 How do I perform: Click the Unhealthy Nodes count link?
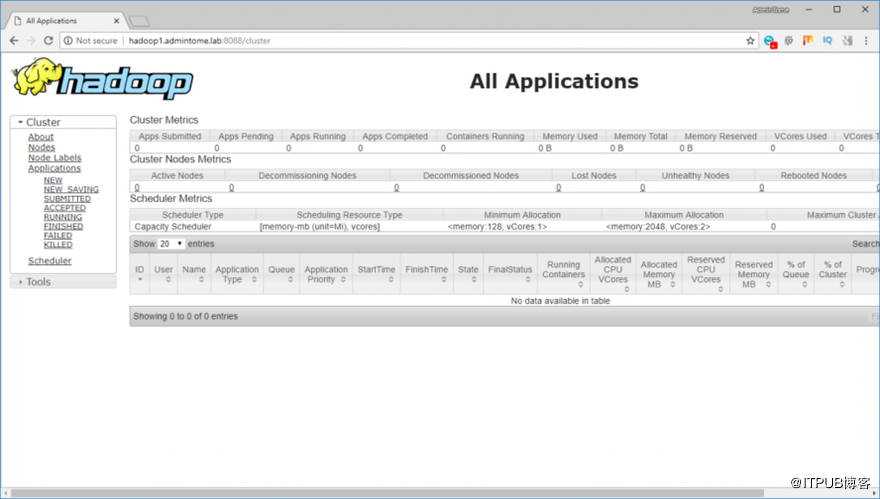point(643,187)
